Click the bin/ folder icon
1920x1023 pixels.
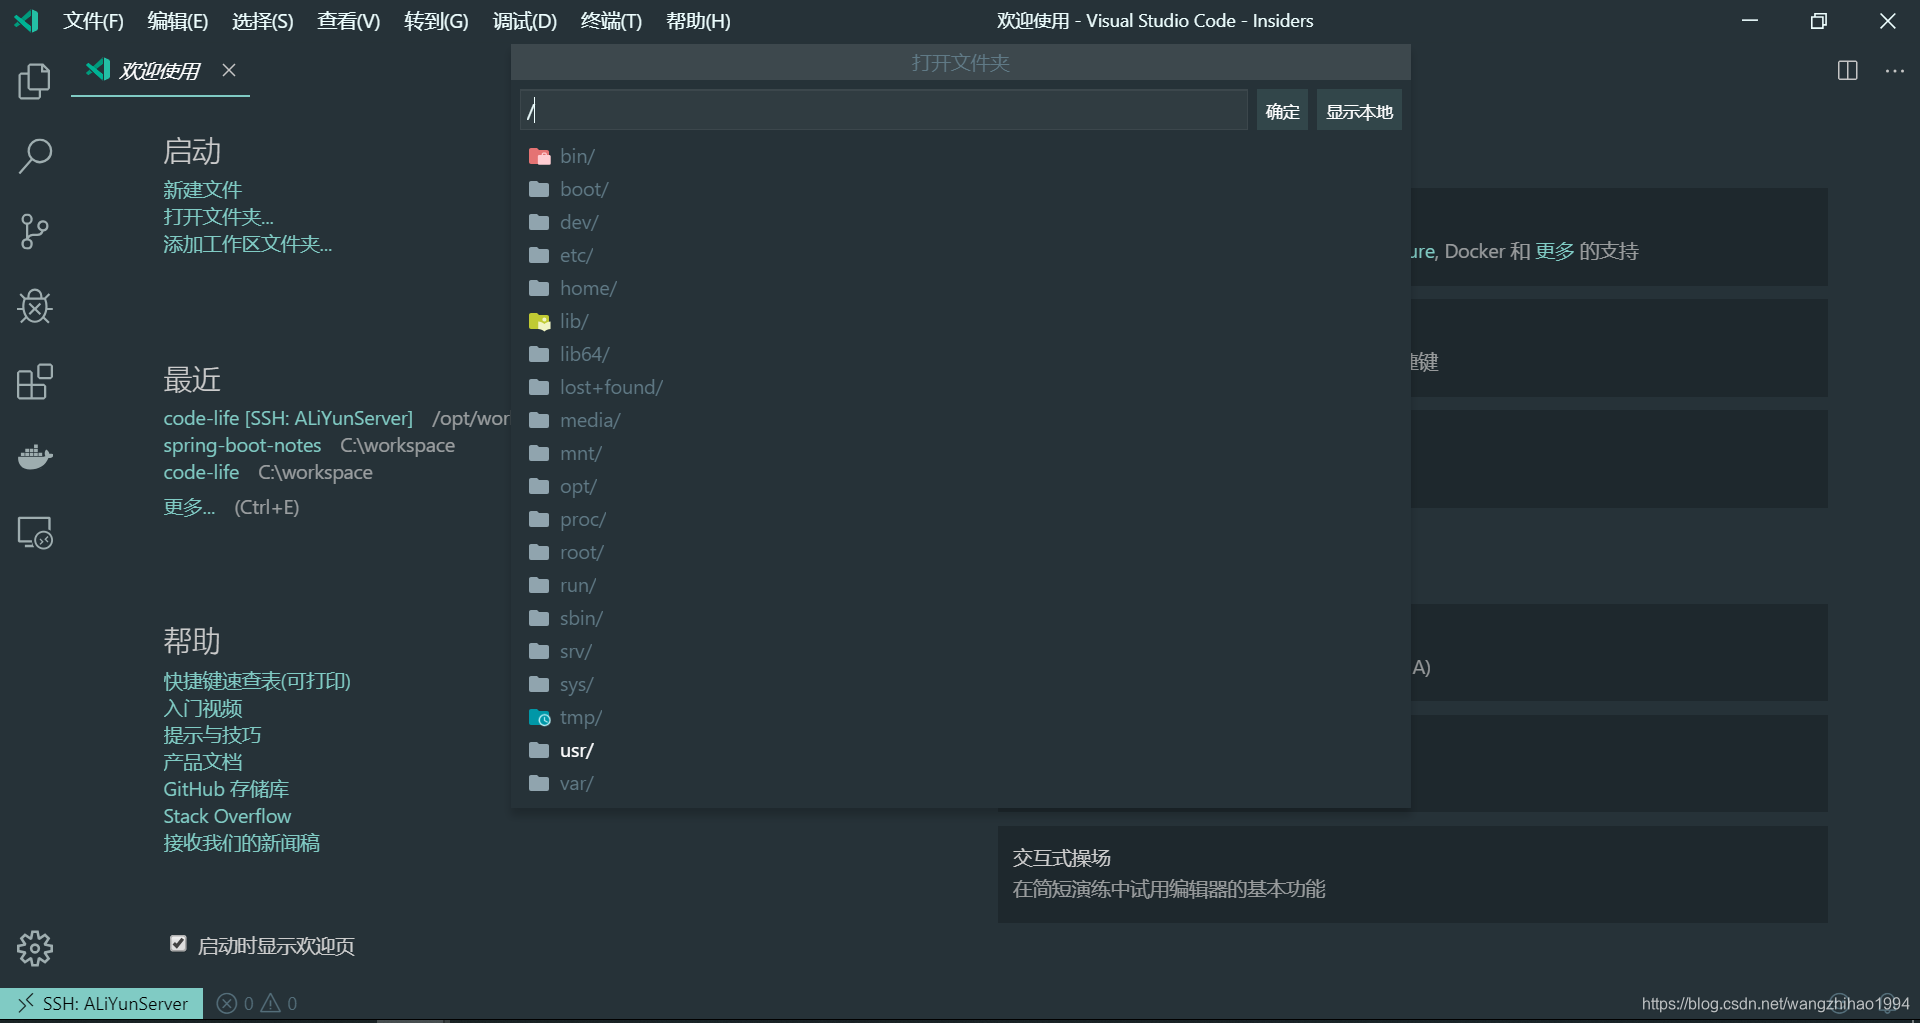coord(539,156)
